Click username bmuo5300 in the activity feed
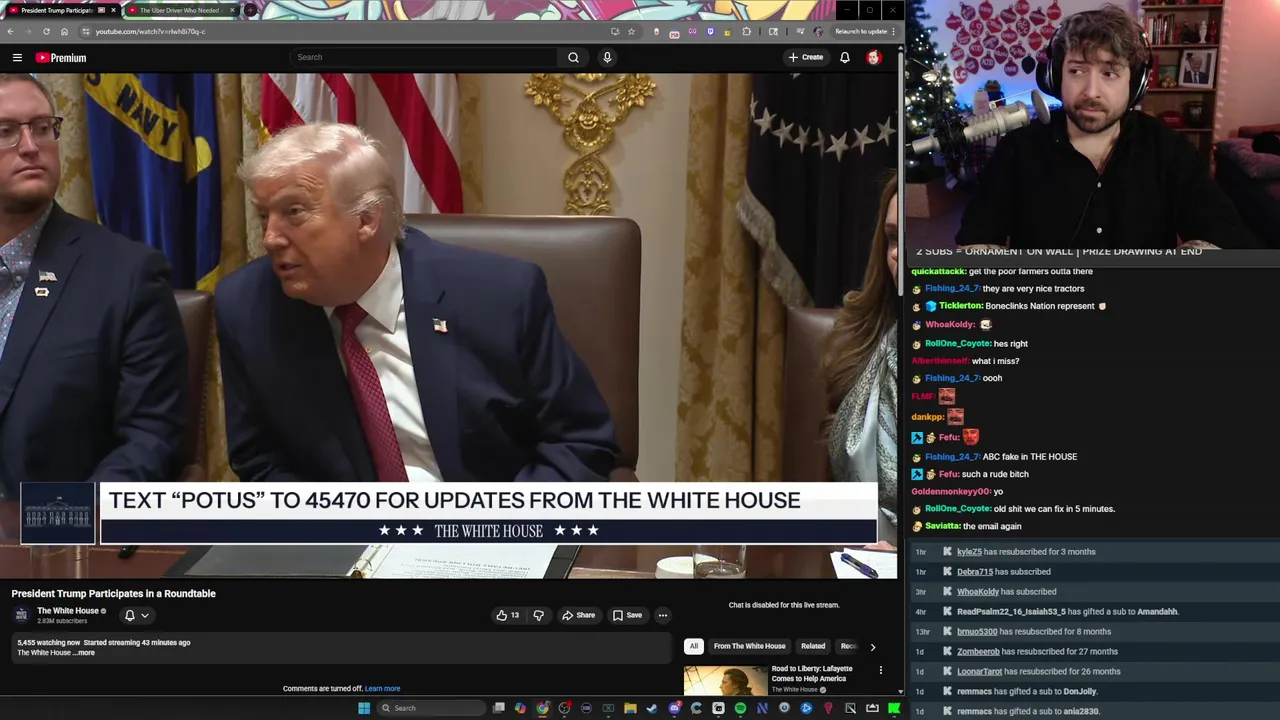The height and width of the screenshot is (720, 1280). click(977, 632)
